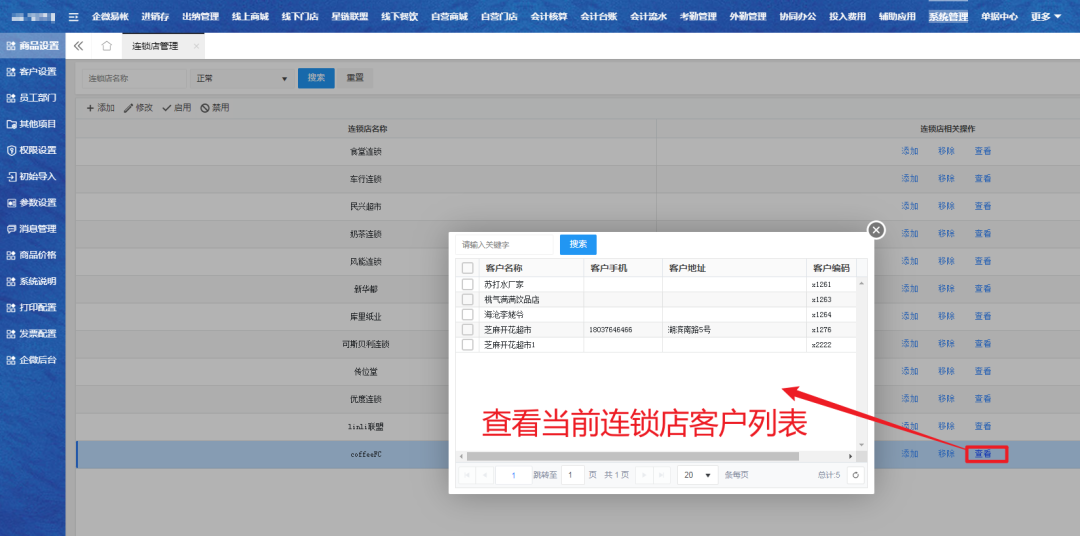Collapse tabs with the double-chevron icon

(x=79, y=46)
